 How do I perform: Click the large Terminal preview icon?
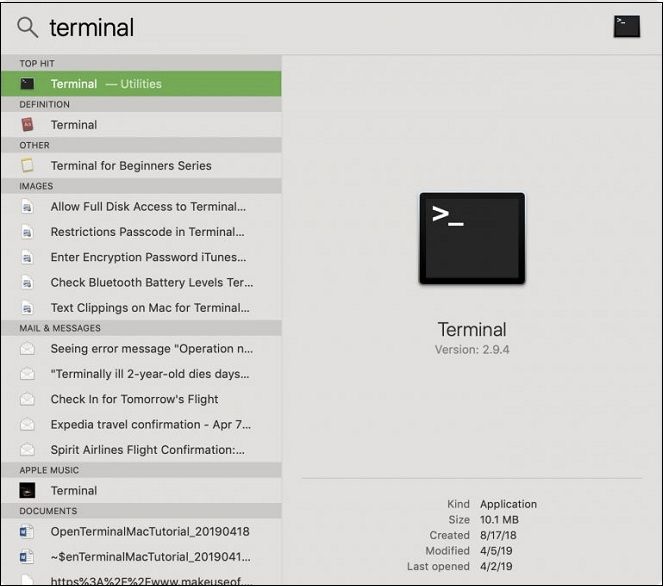[x=472, y=238]
